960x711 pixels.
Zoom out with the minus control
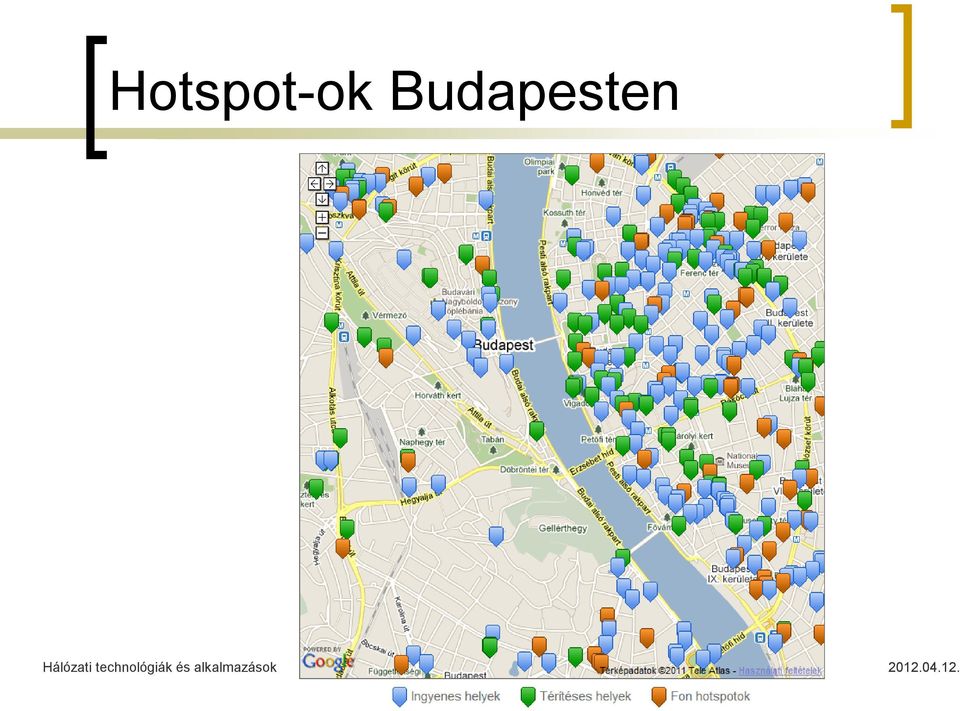(322, 233)
